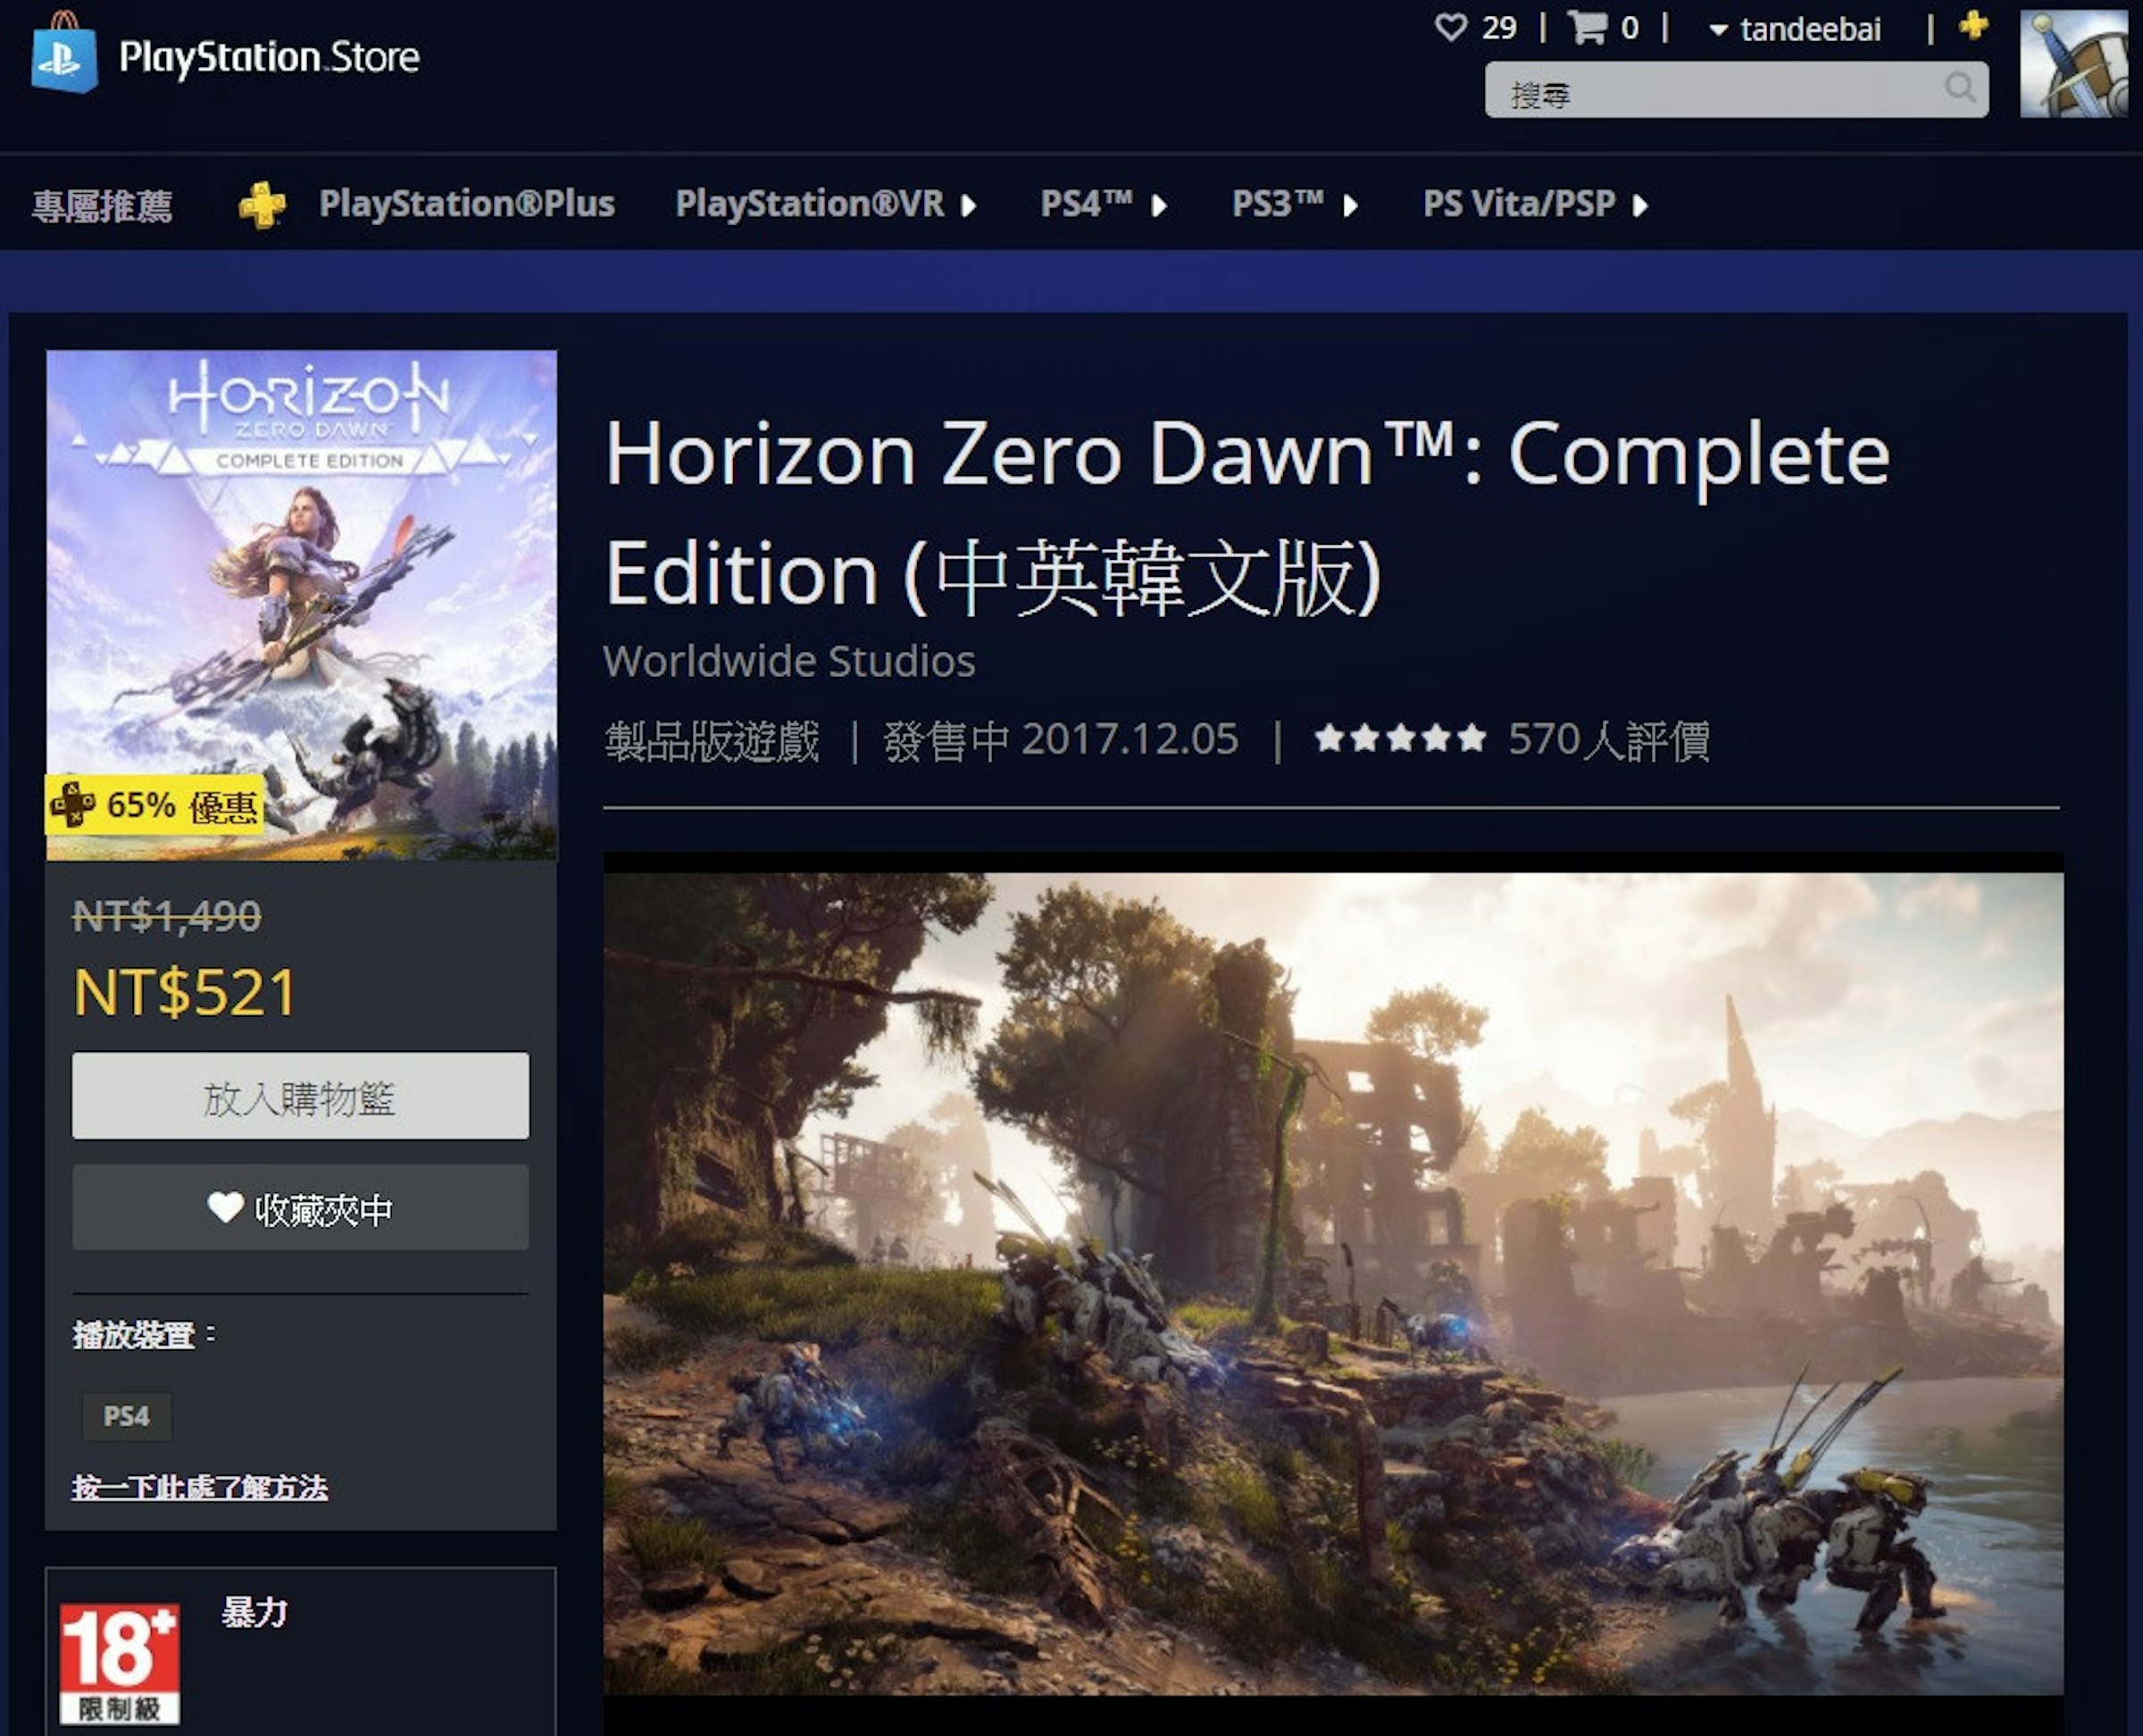The height and width of the screenshot is (1736, 2143).
Task: Click the magnifier search icon
Action: point(1960,87)
